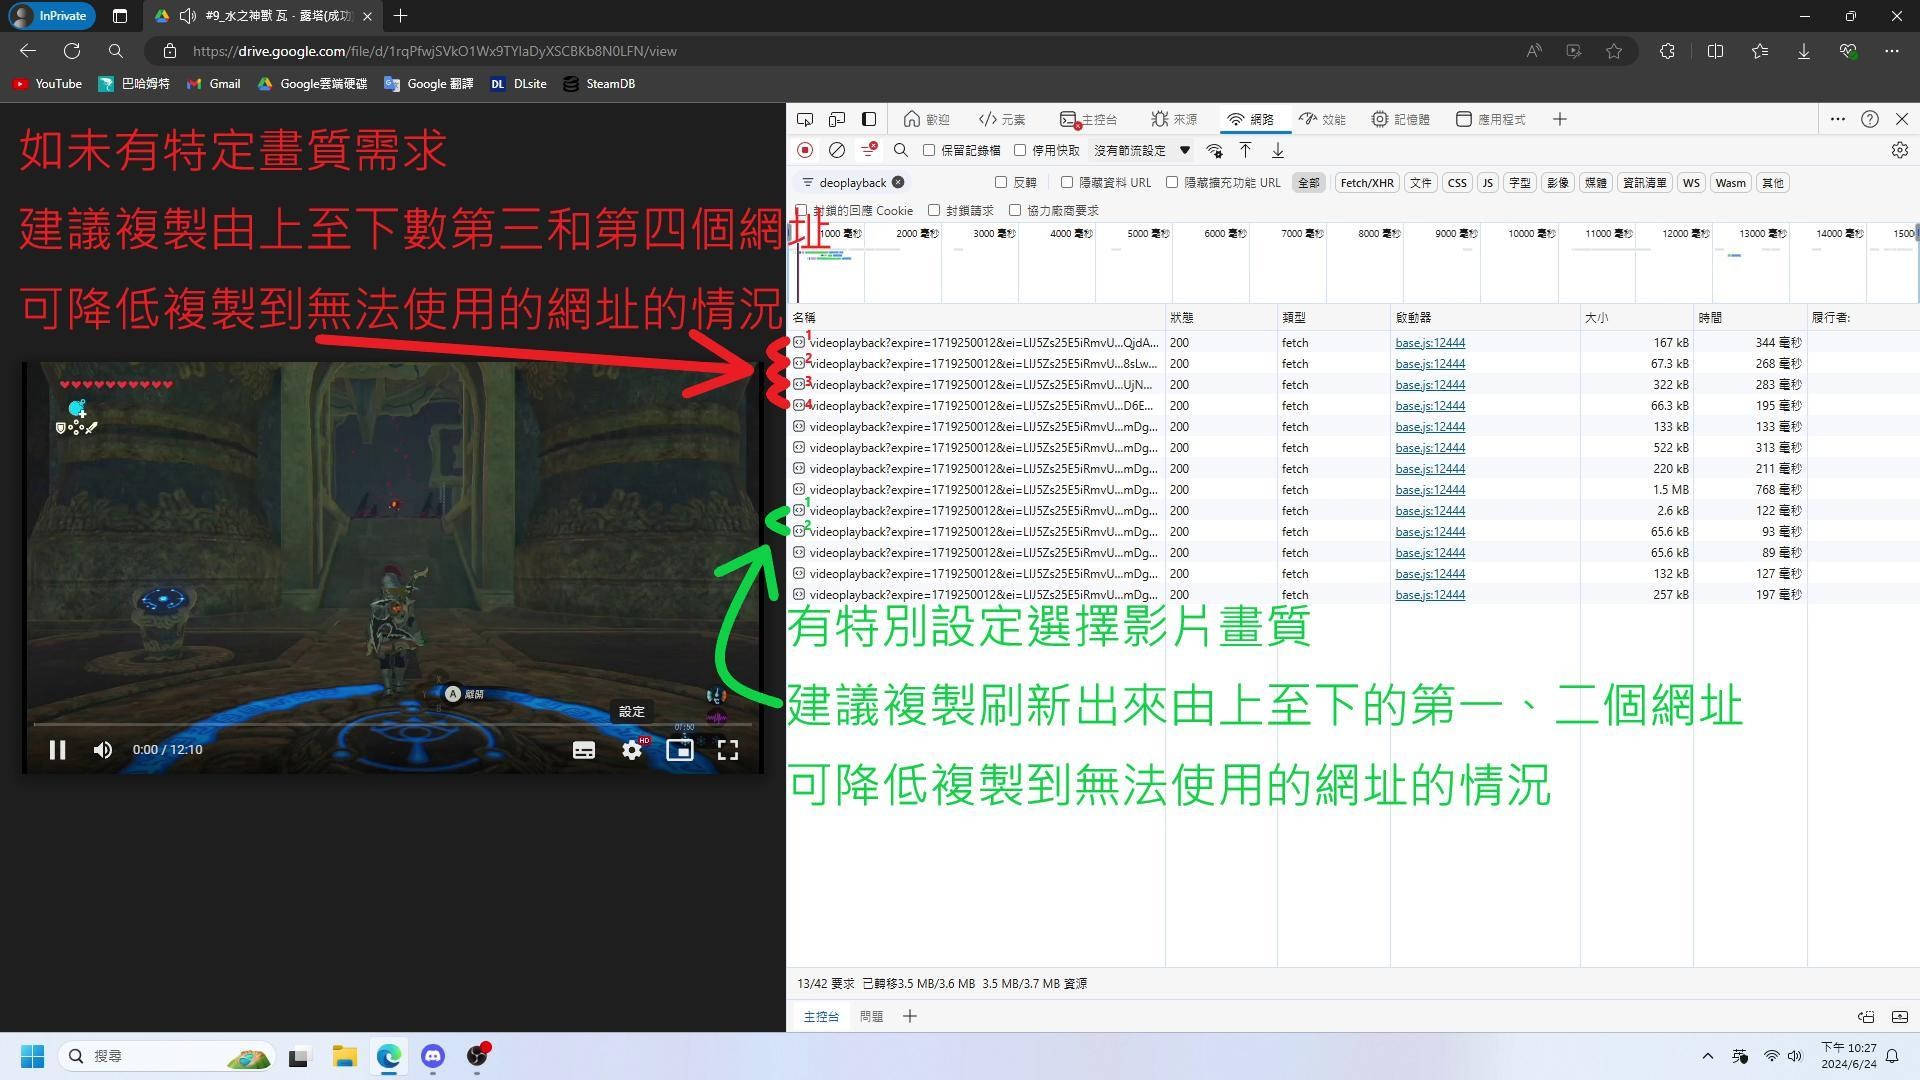Open network search magnifier icon
Screen dimensions: 1920x1080
click(x=901, y=150)
